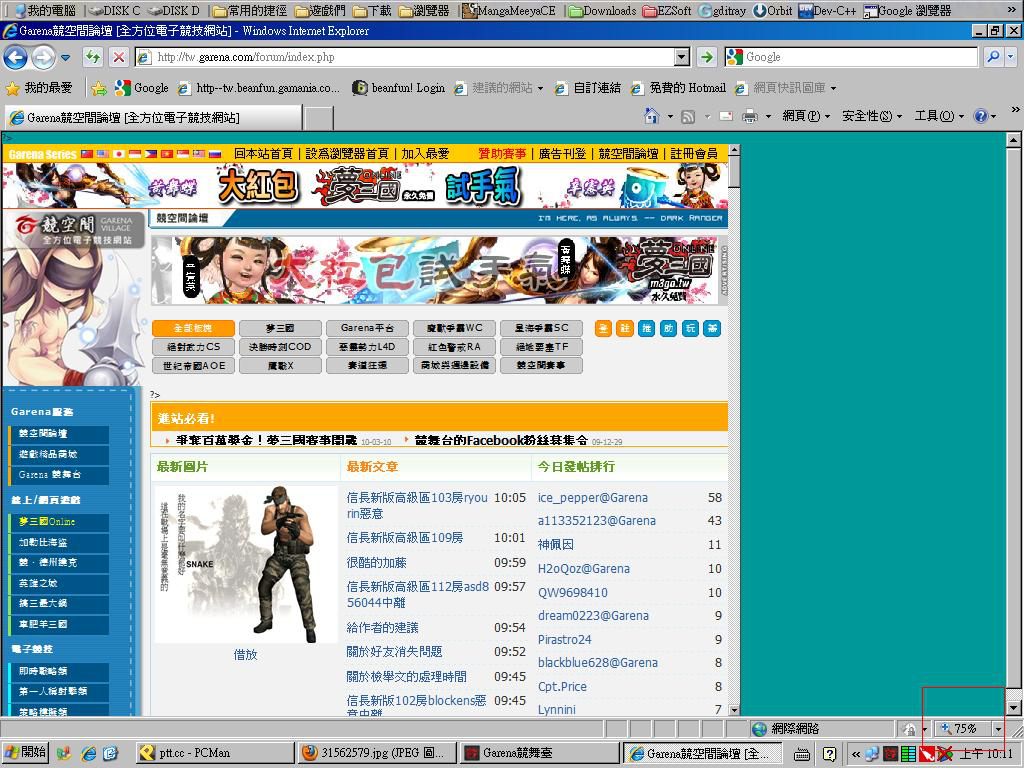Image resolution: width=1024 pixels, height=768 pixels.
Task: Click the Home icon in the command bar
Action: coord(651,116)
